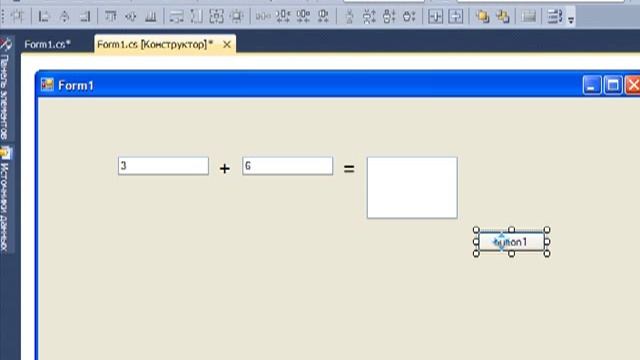The width and height of the screenshot is (640, 360).
Task: Click the Make Same Width icon
Action: [x=176, y=16]
